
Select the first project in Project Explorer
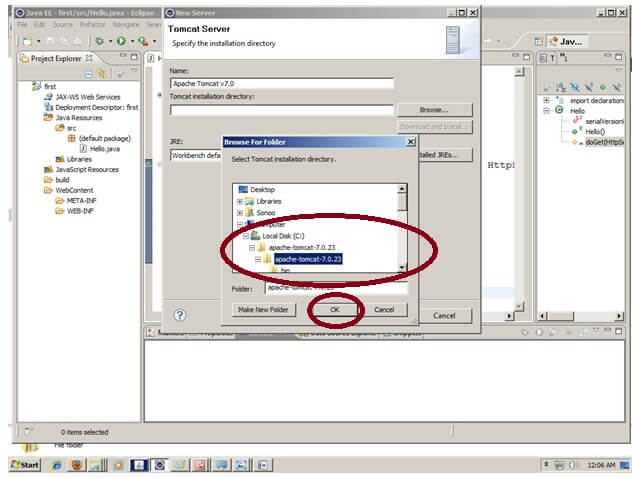[50, 86]
